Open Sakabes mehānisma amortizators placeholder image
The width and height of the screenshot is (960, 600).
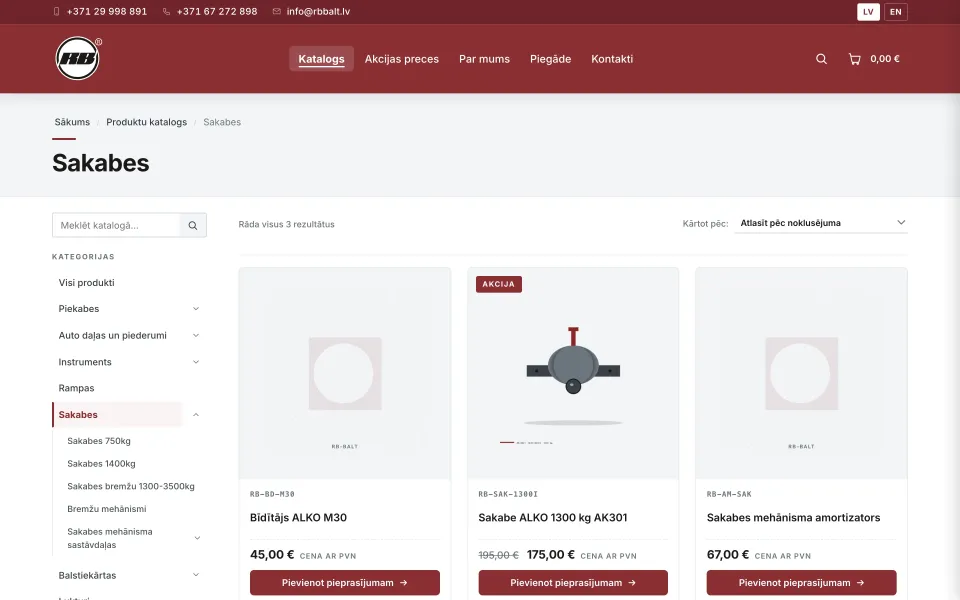[801, 373]
